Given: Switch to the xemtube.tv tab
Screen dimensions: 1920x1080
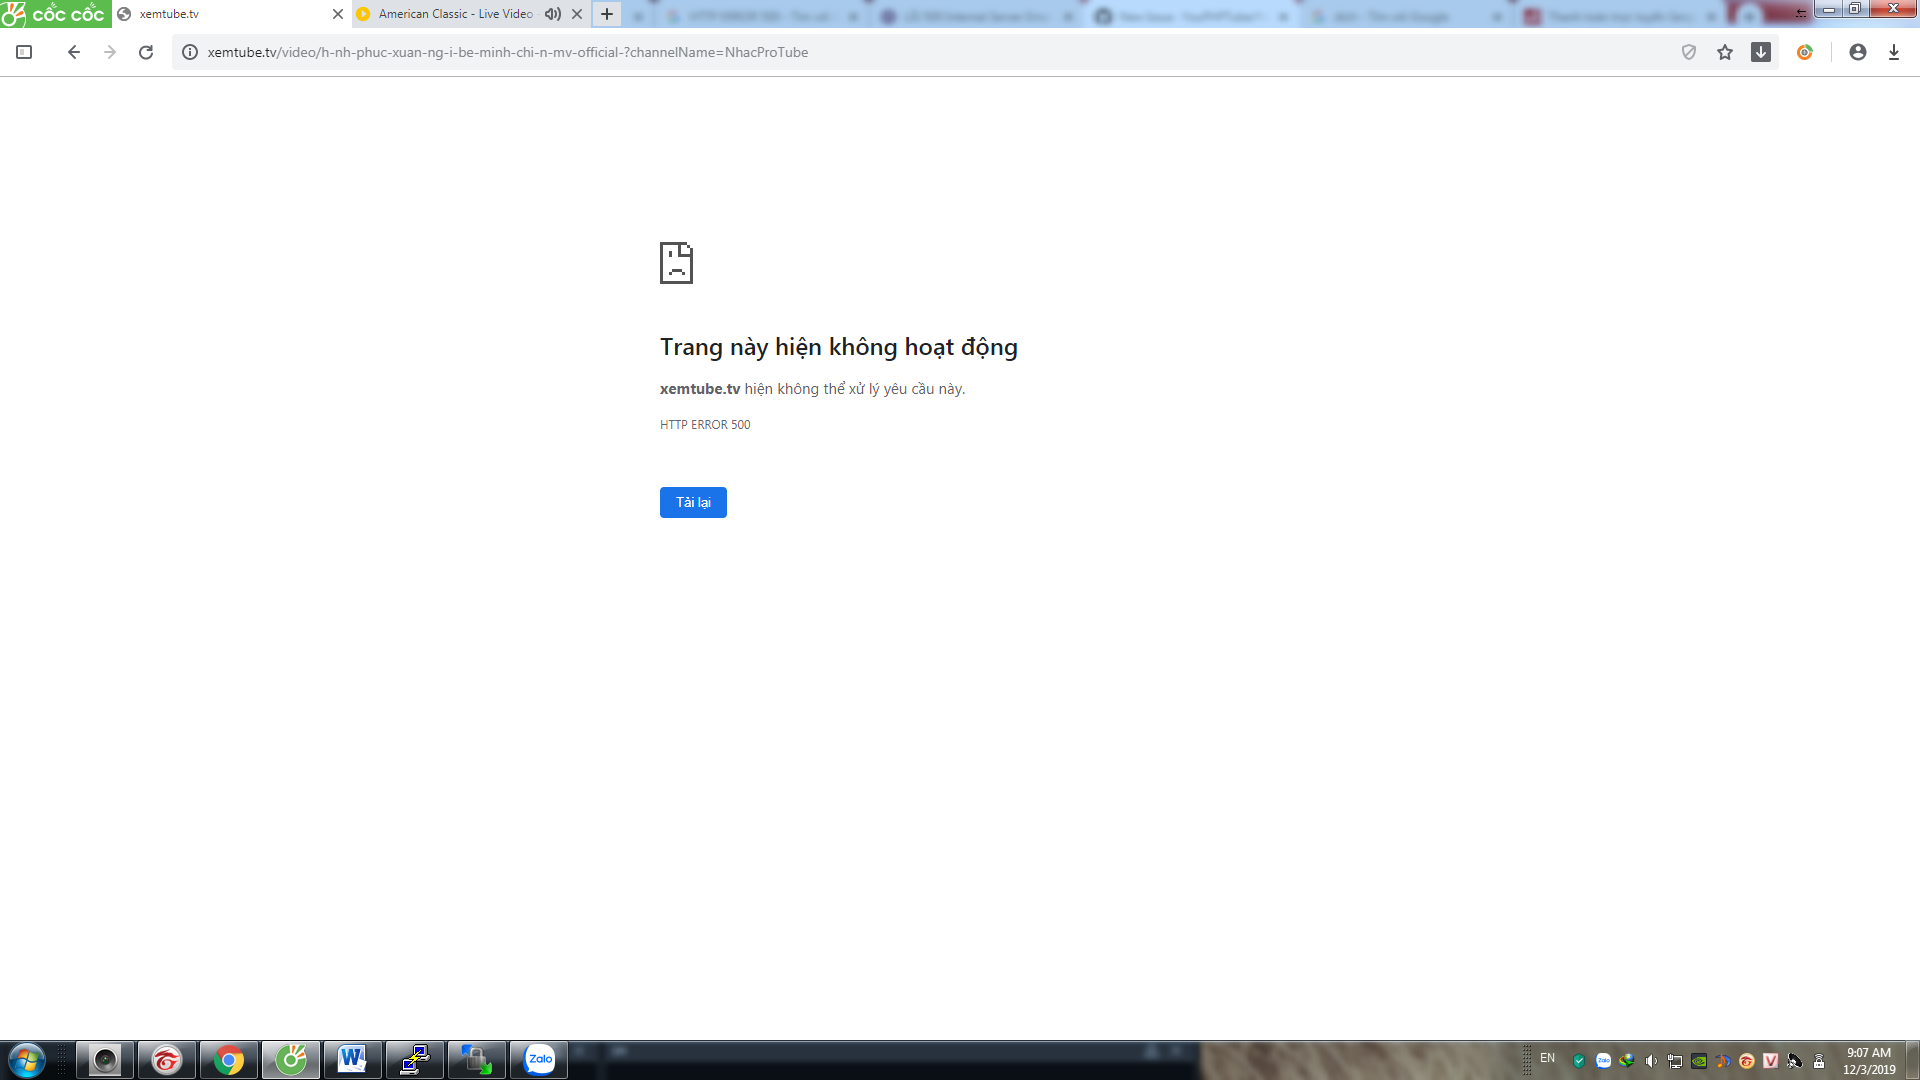Looking at the screenshot, I should 228,14.
